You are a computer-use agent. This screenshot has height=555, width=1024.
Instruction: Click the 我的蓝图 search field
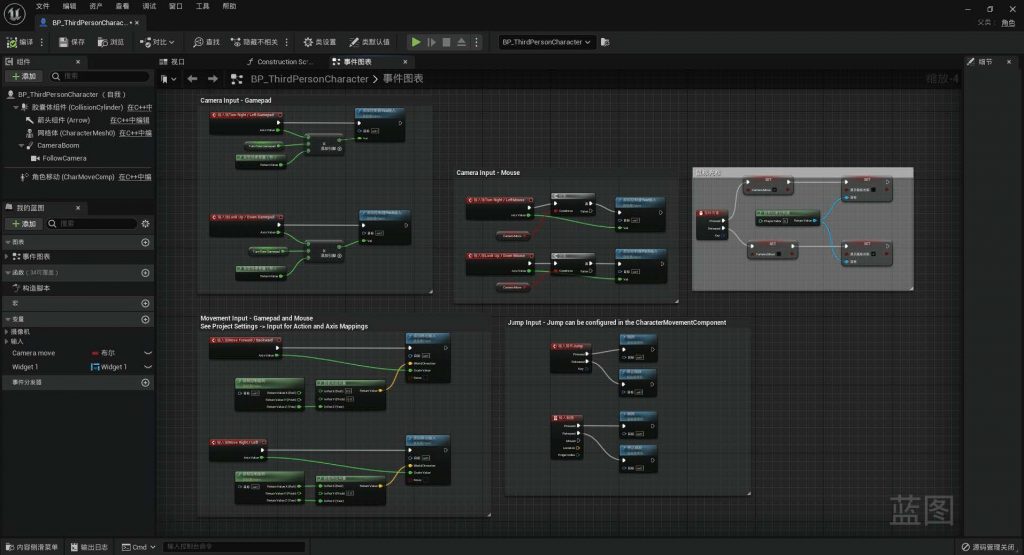(91, 223)
